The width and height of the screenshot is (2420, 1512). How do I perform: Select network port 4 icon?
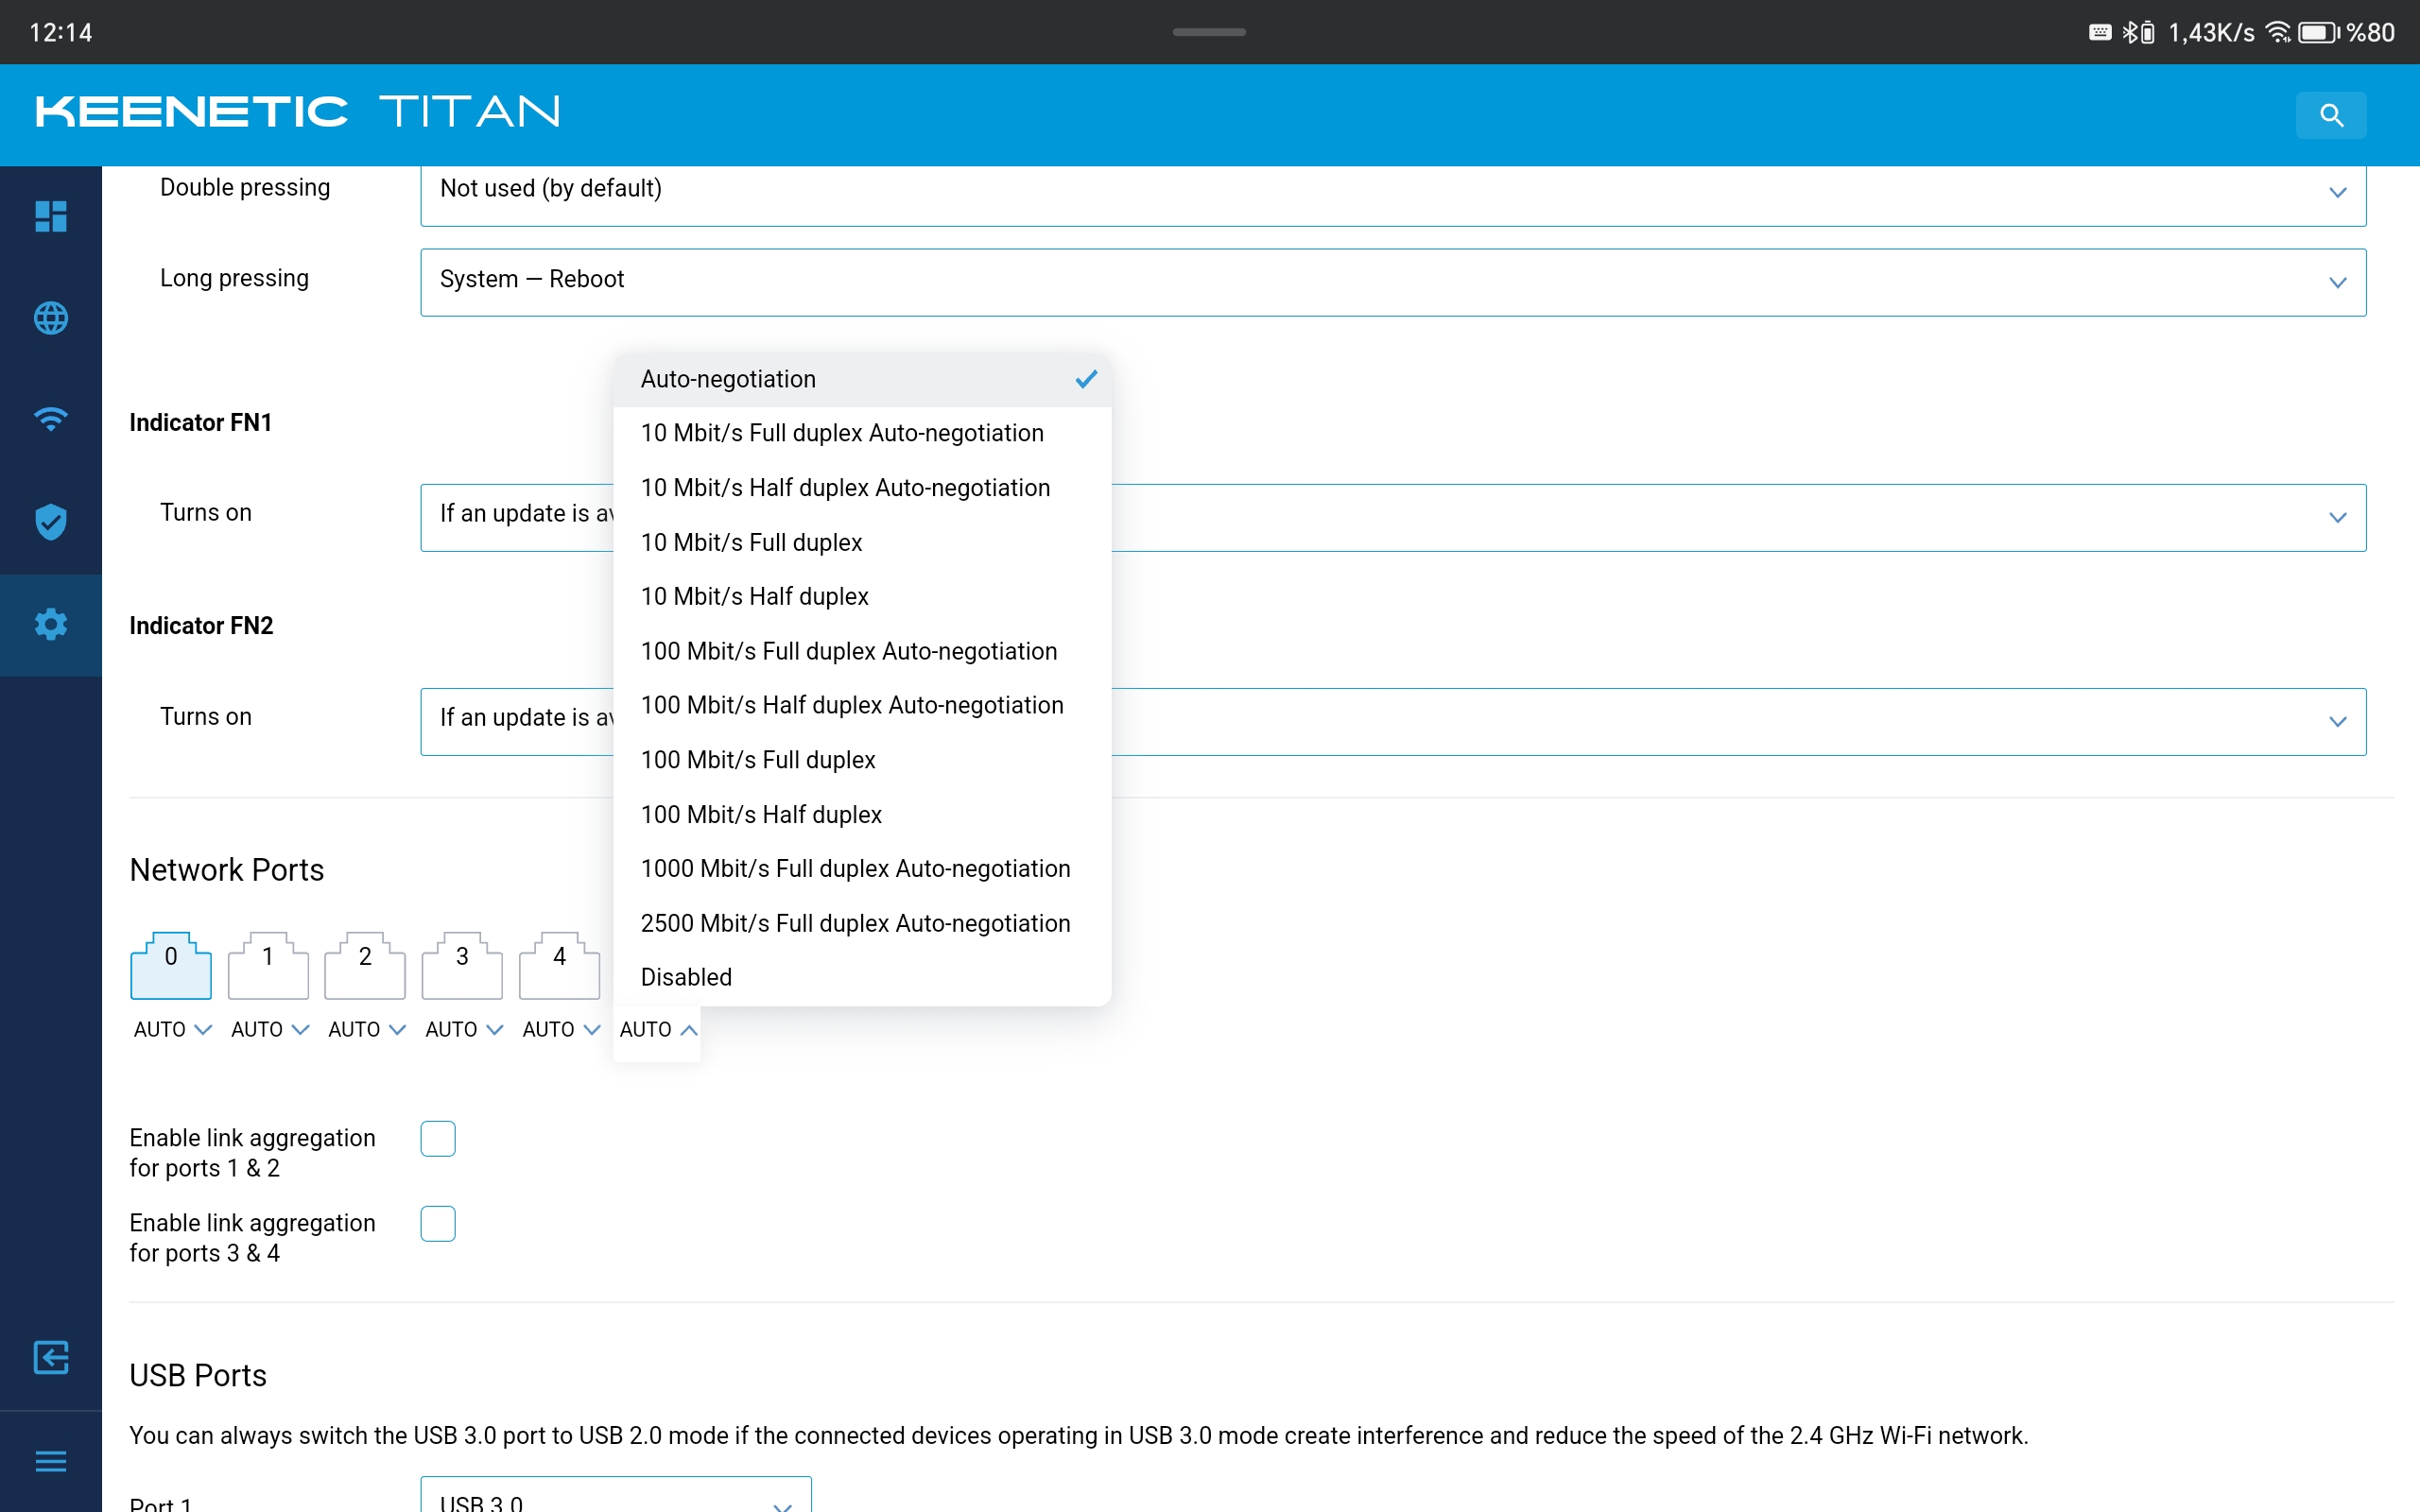(x=559, y=965)
